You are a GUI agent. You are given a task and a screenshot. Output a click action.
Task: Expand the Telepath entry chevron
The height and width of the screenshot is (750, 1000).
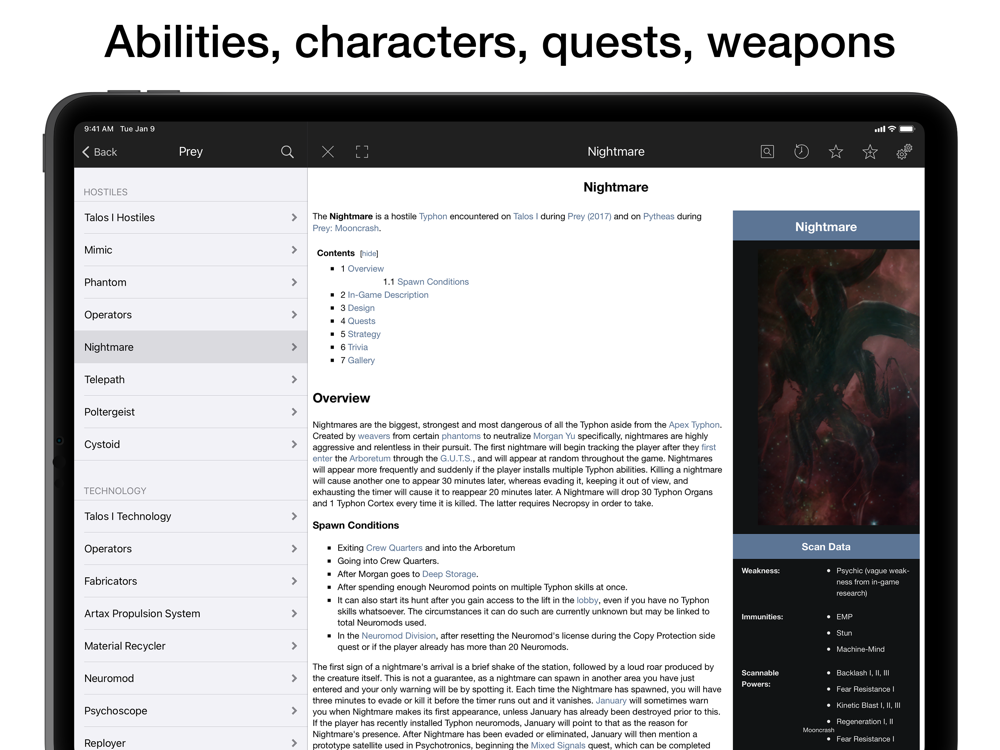click(x=294, y=379)
